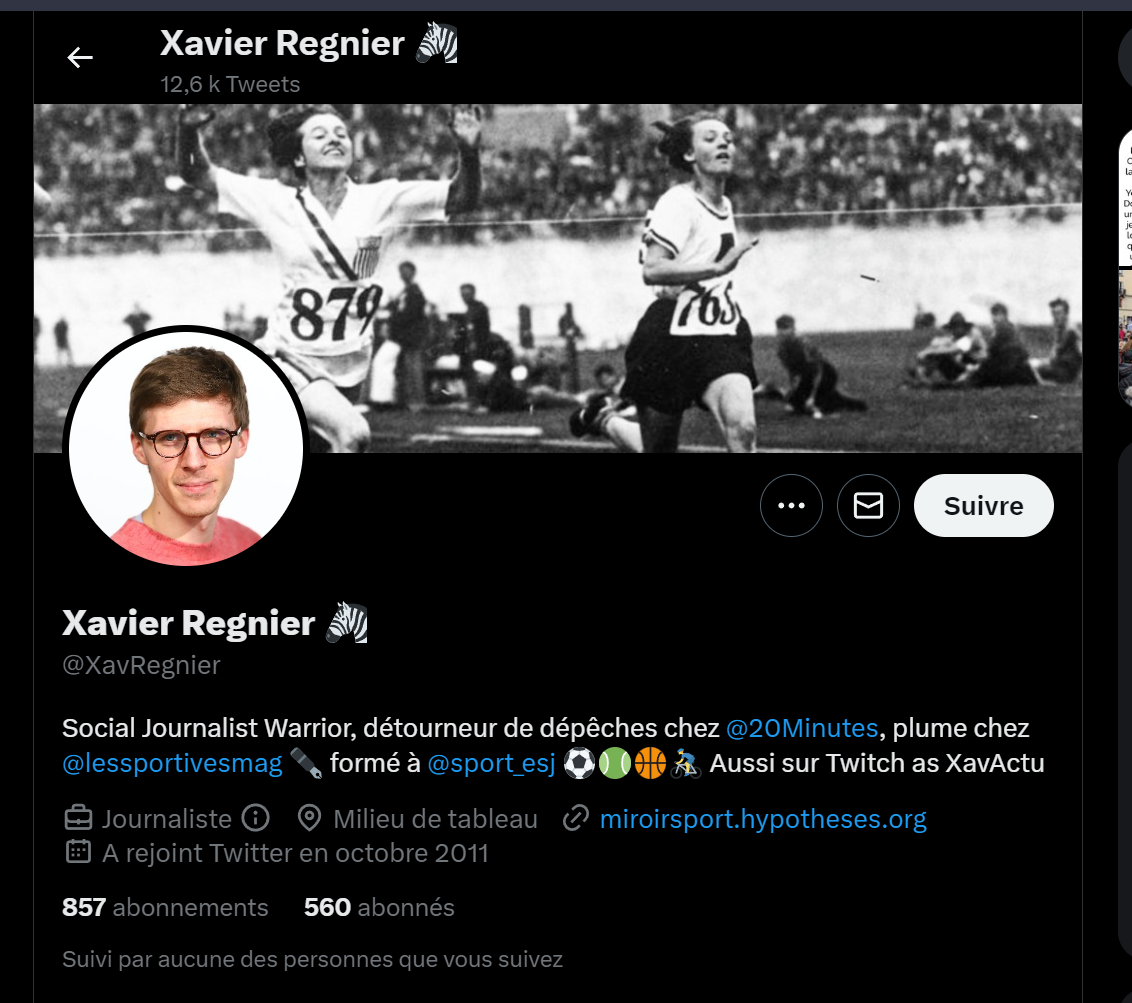View the 857 abonnements list

click(x=165, y=907)
